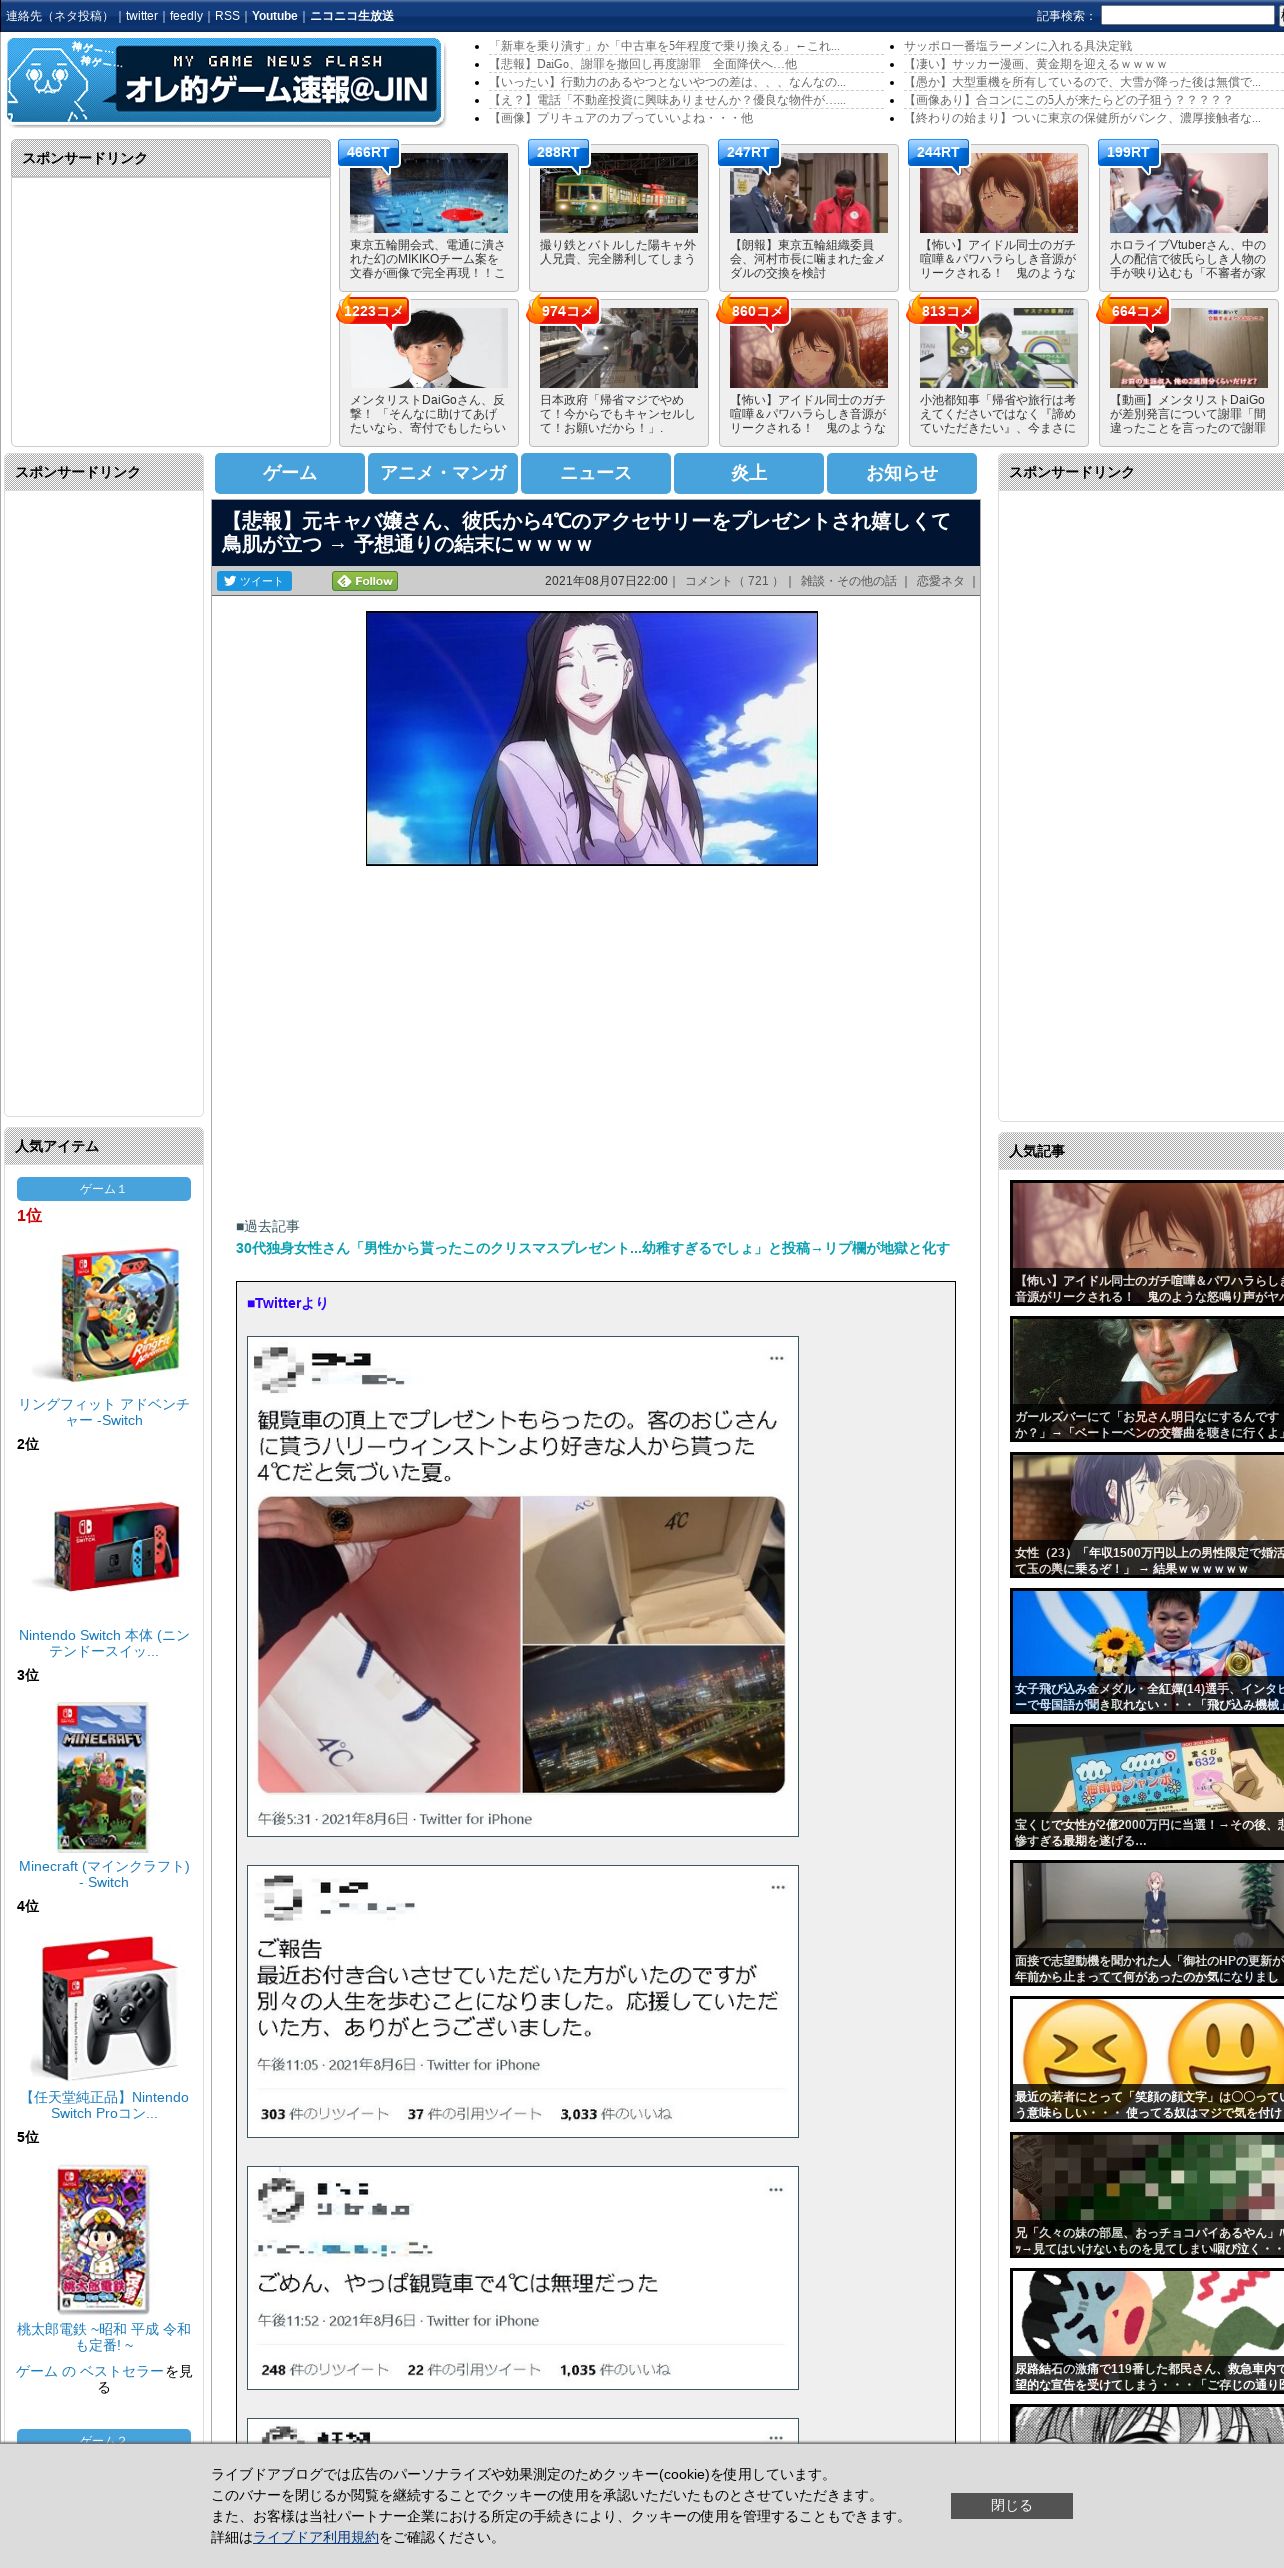Open the ライブドア利用規約 link
The height and width of the screenshot is (2568, 1284).
point(316,2537)
